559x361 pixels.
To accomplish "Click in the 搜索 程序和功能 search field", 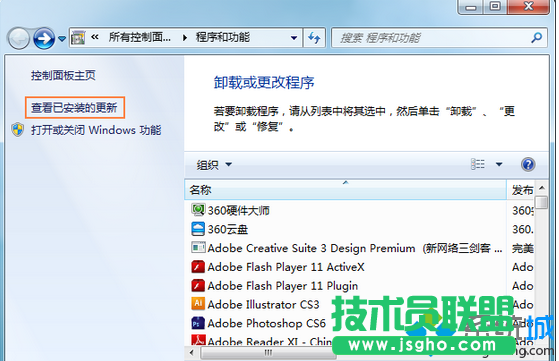I will pos(431,38).
